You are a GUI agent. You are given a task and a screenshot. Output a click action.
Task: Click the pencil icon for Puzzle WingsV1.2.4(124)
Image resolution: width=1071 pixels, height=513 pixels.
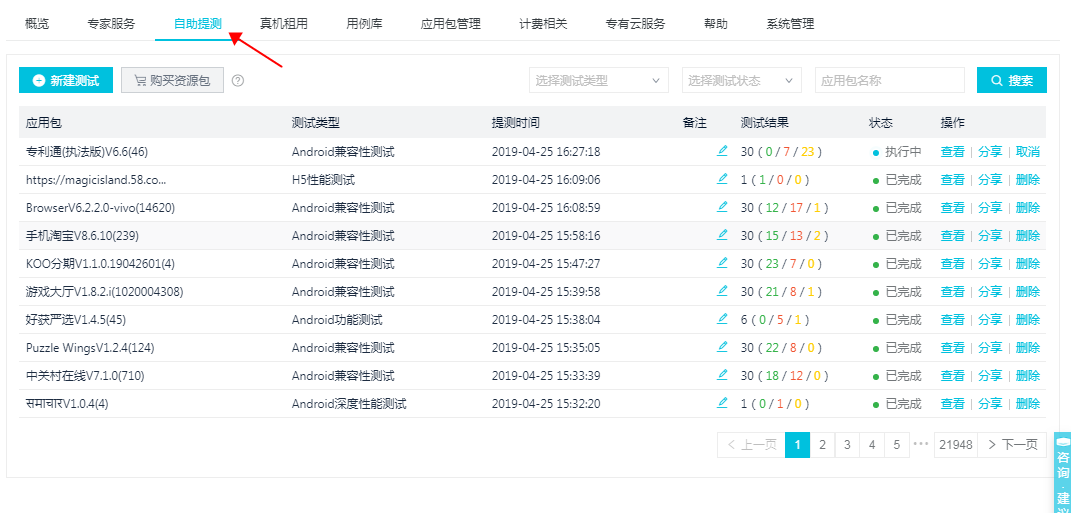[722, 348]
